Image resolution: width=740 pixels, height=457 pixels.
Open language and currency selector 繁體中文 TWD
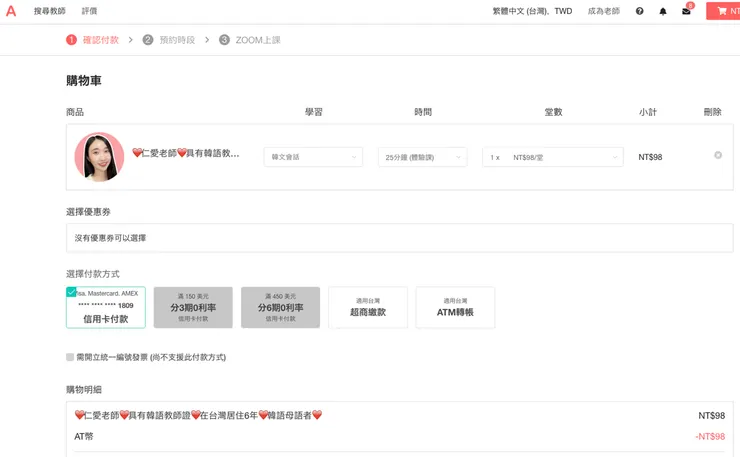click(x=532, y=11)
